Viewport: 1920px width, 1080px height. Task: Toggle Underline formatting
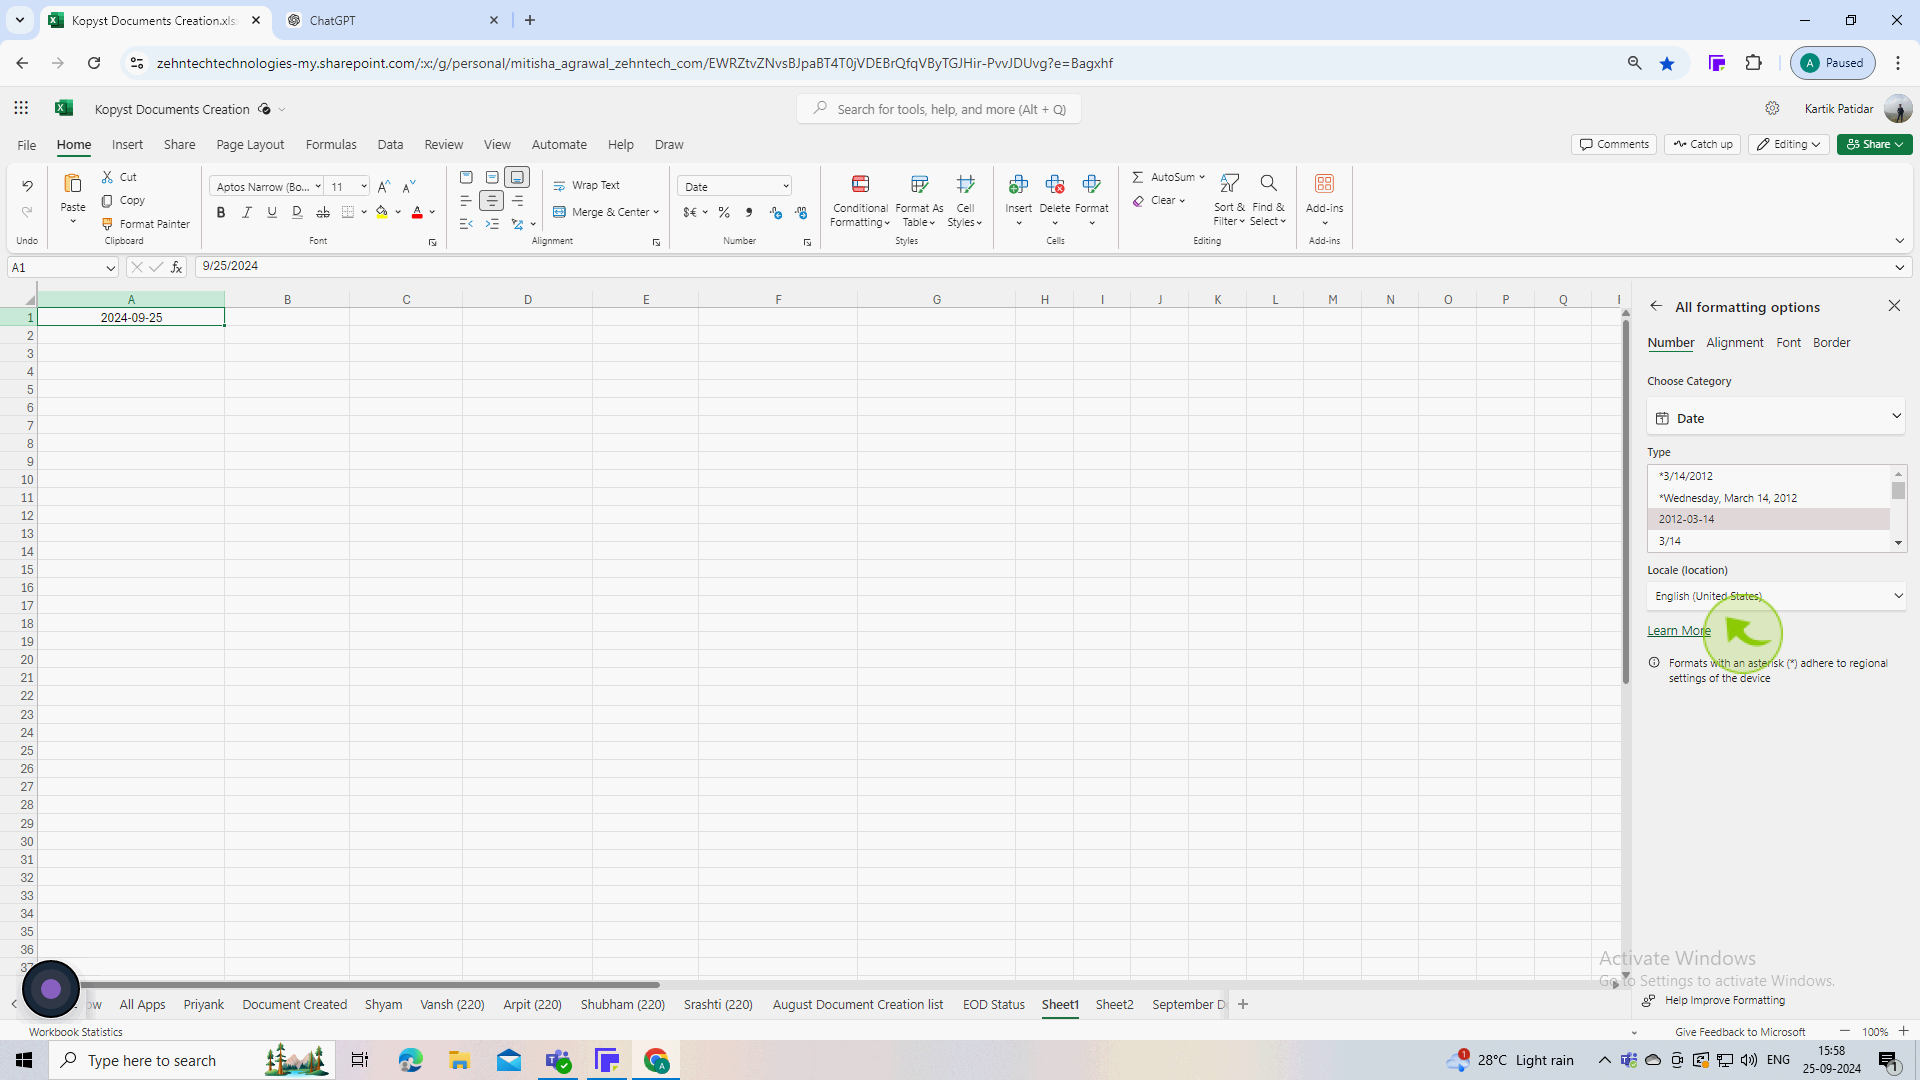(x=271, y=212)
